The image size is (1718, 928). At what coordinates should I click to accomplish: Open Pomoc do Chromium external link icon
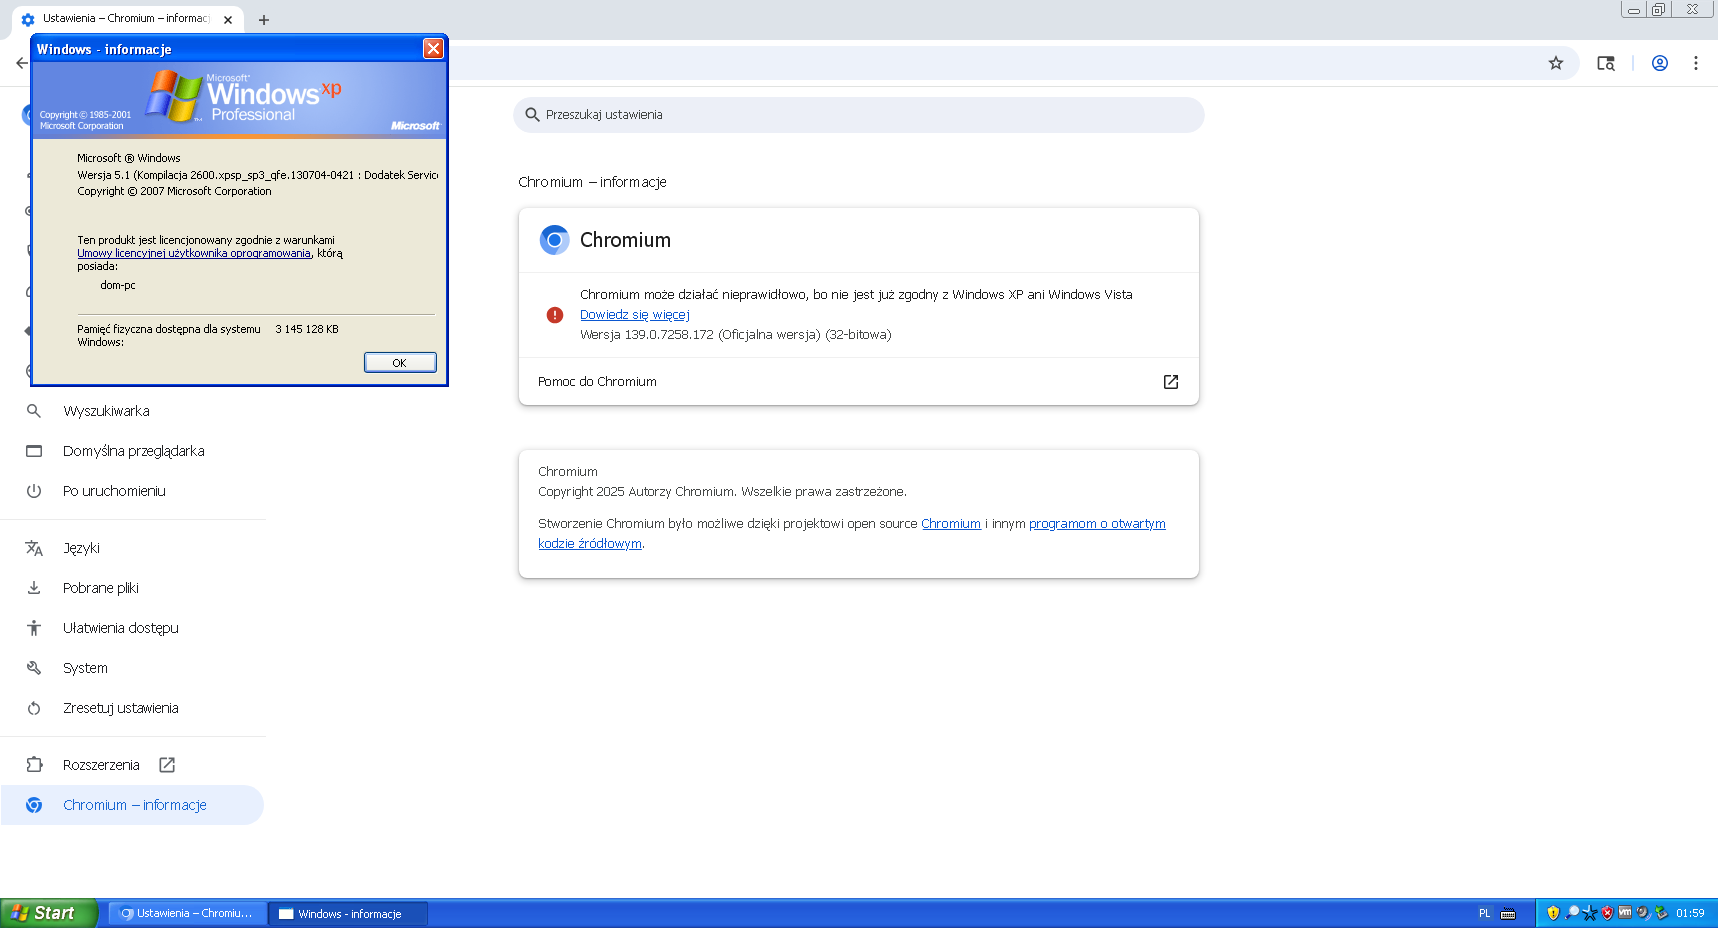(x=1171, y=382)
